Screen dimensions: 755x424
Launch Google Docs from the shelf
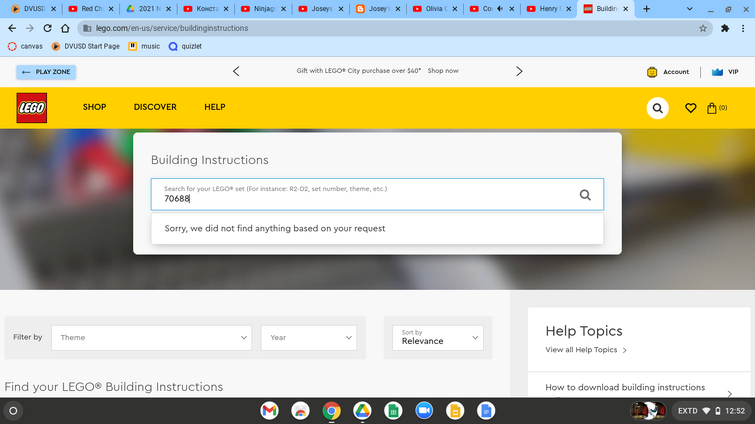pyautogui.click(x=486, y=411)
